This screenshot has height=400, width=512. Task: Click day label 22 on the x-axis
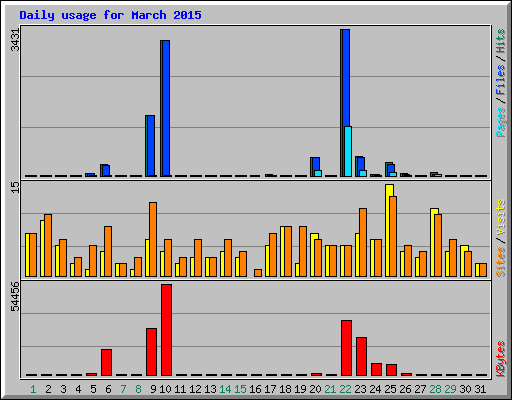tap(346, 389)
